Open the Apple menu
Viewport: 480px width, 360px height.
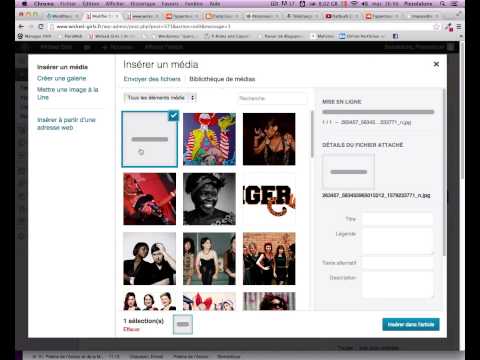[x=24, y=4]
